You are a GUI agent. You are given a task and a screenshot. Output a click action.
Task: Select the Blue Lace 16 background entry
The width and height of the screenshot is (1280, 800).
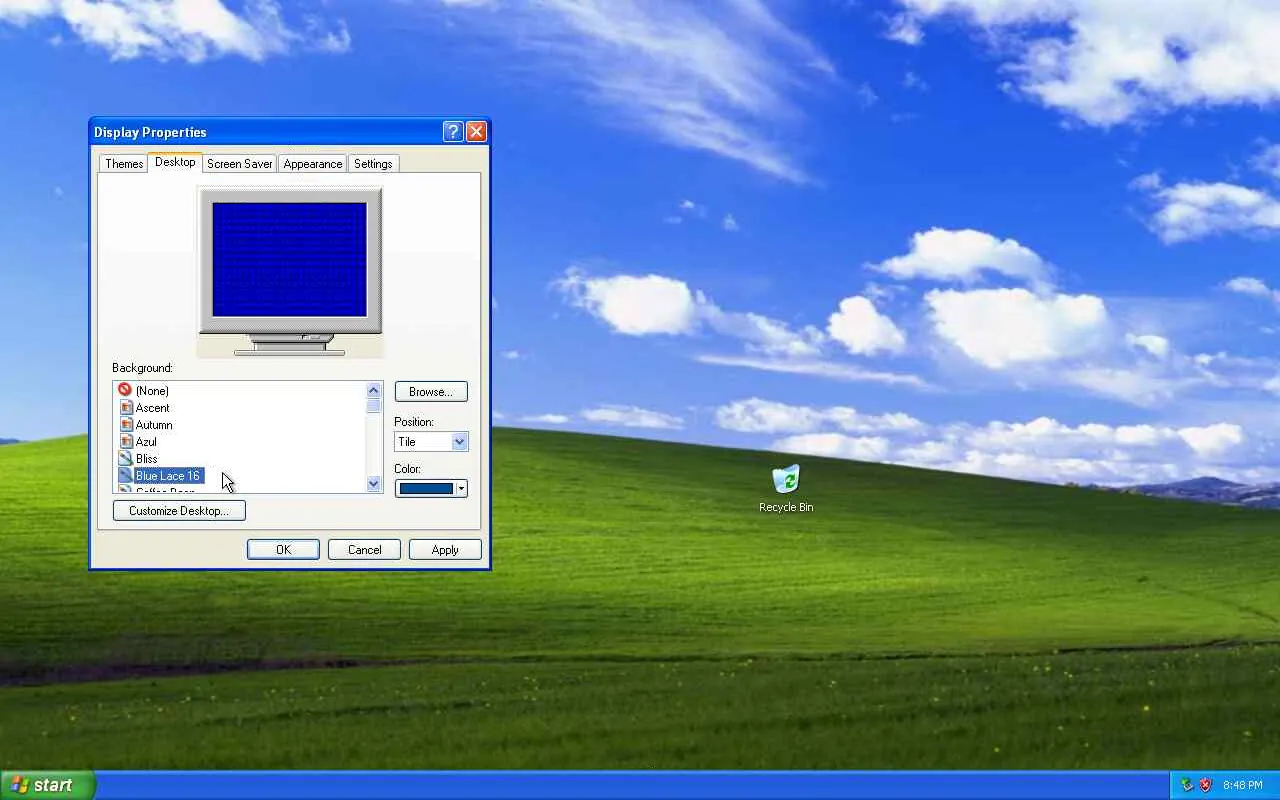[x=168, y=476]
